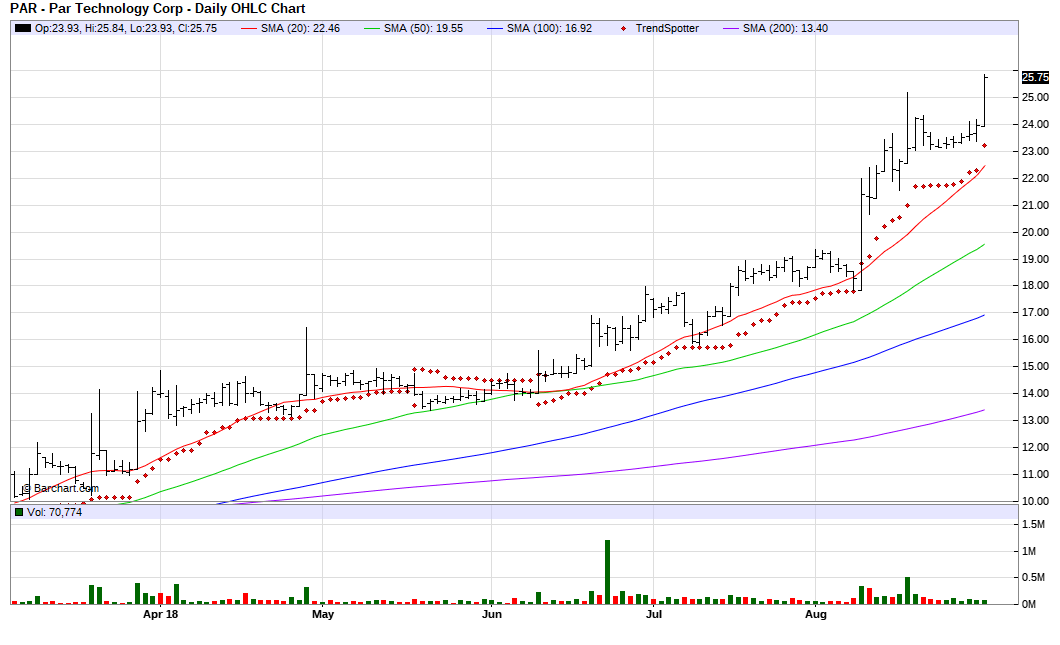Click the 18.00 price axis label
1060x645 pixels.
coord(1035,285)
